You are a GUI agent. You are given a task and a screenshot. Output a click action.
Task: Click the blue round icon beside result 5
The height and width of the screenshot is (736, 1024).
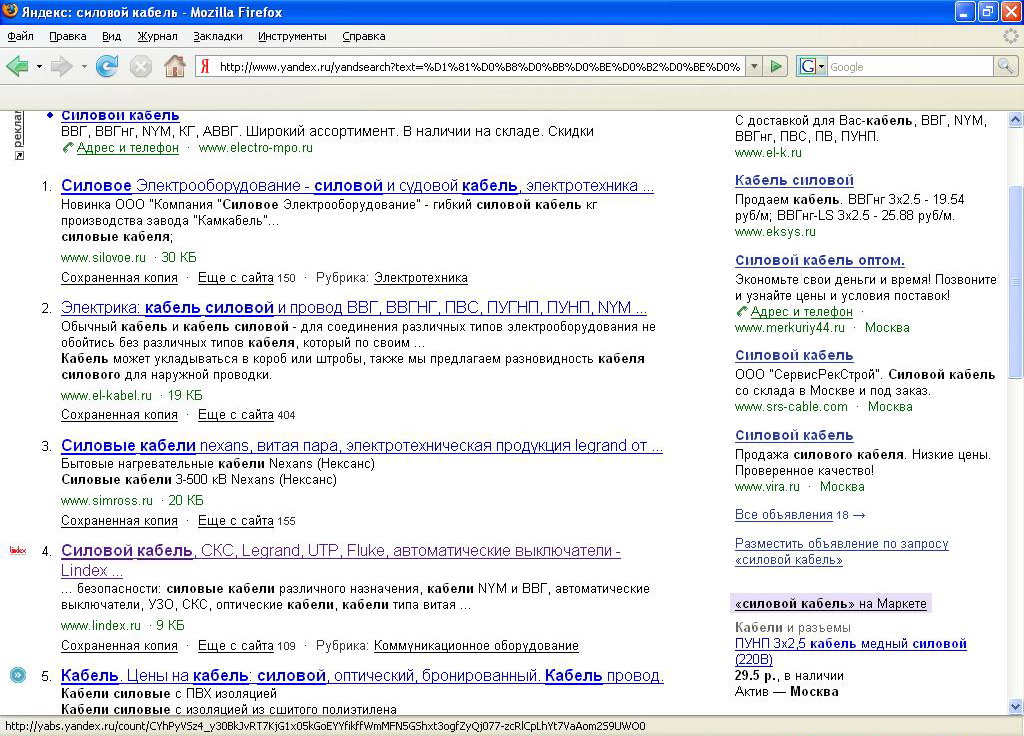17,675
